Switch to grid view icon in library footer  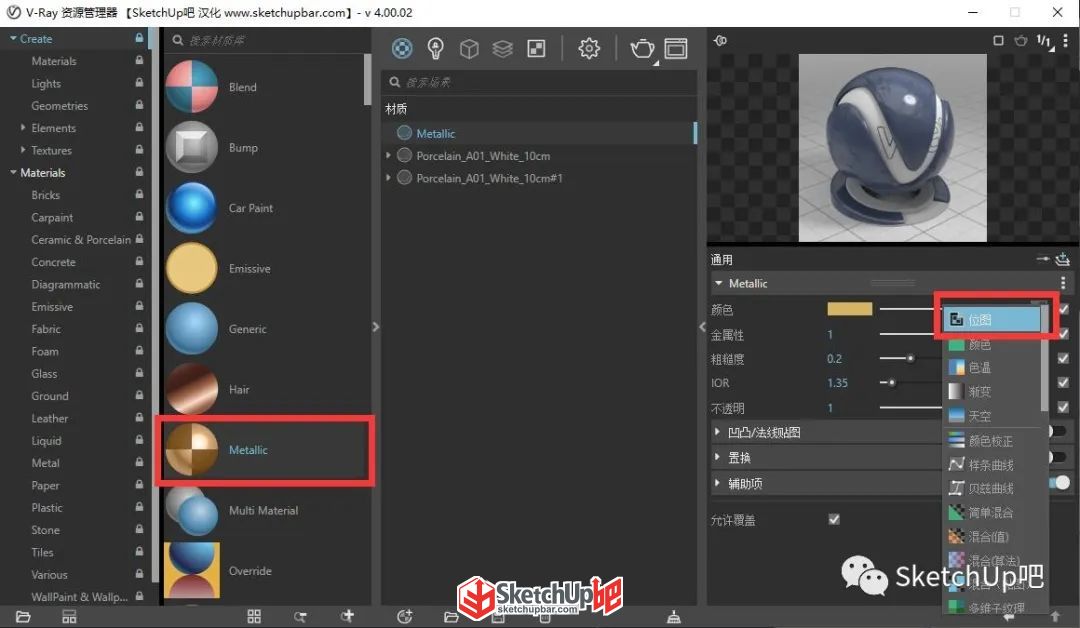click(254, 616)
